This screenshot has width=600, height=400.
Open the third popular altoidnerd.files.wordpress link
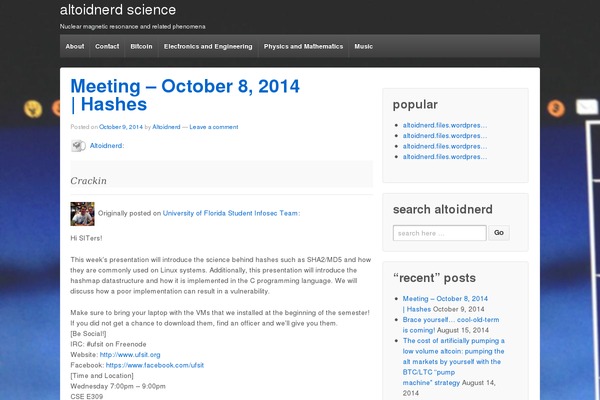click(445, 146)
